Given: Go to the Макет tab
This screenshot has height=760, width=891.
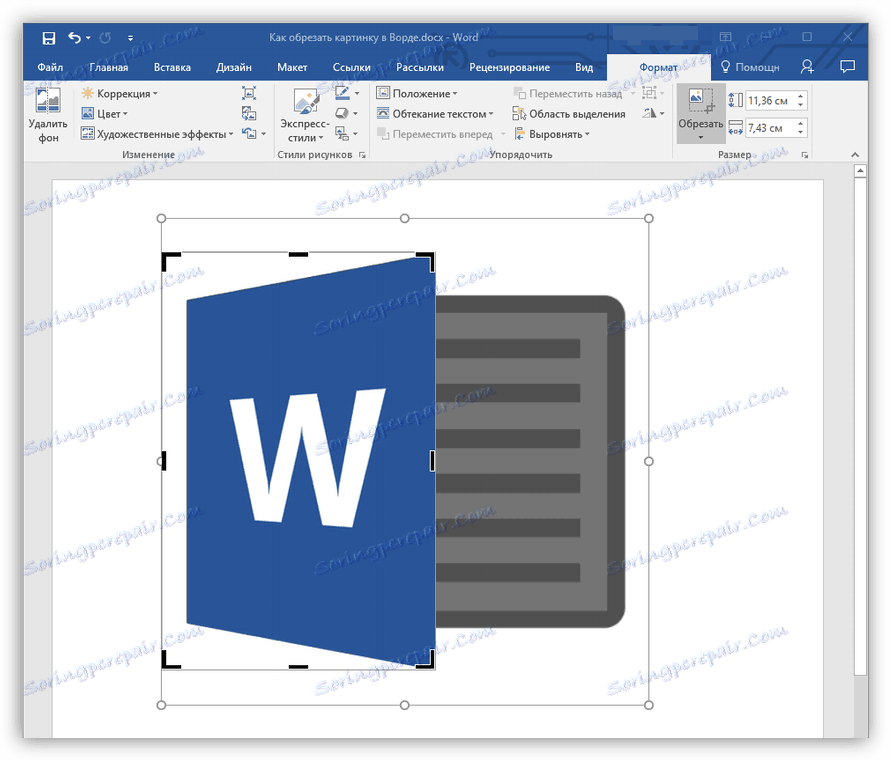Looking at the screenshot, I should click(292, 67).
